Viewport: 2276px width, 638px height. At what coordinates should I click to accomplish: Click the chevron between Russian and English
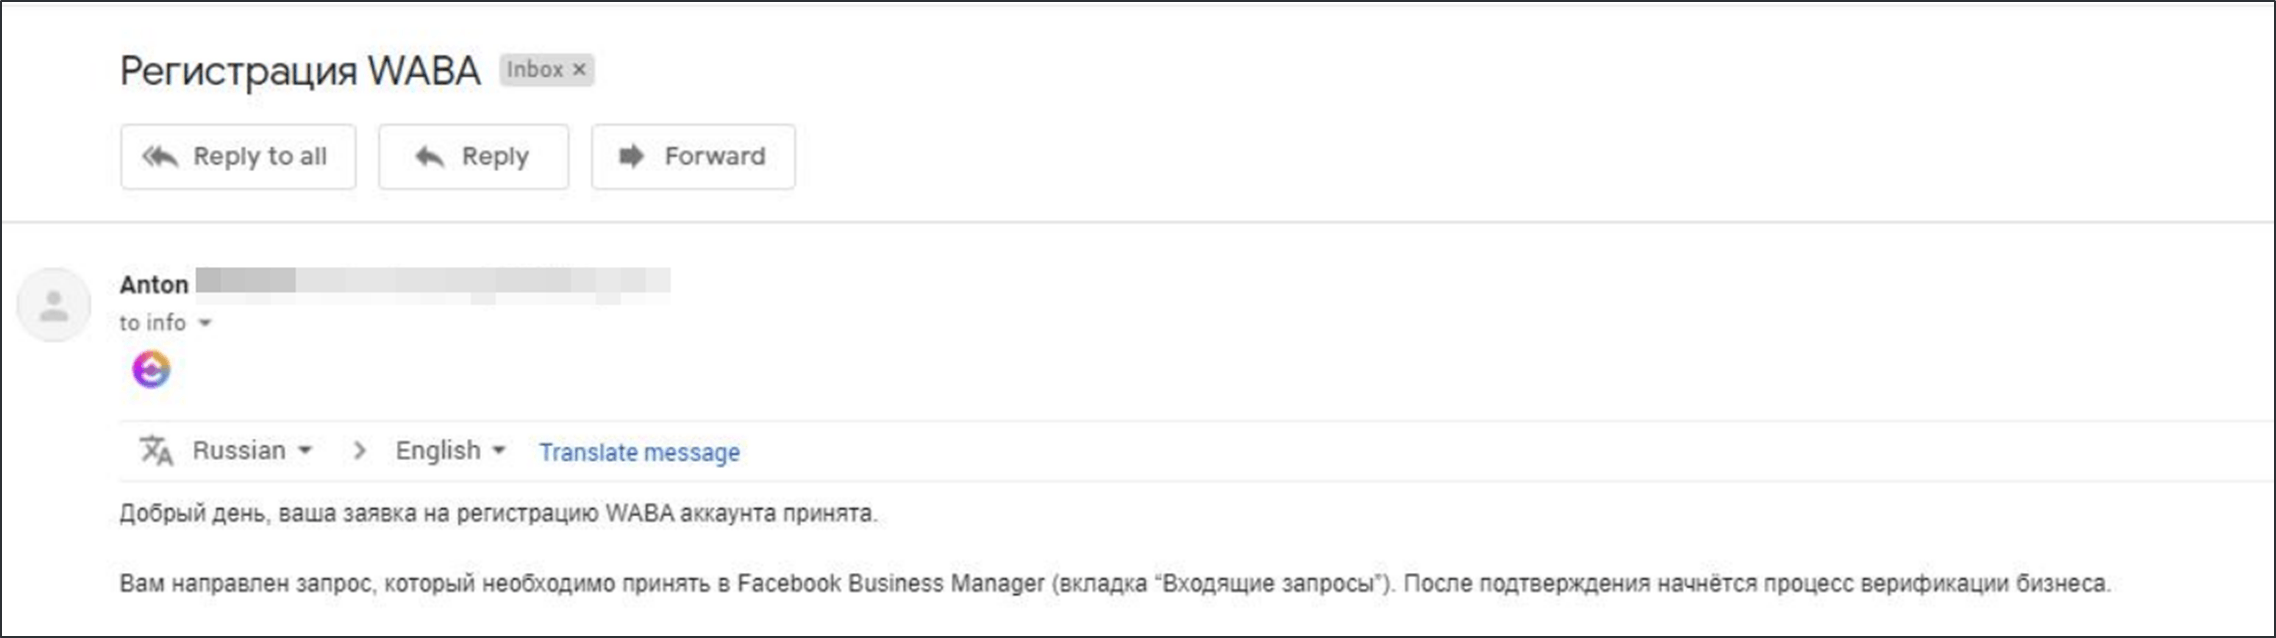click(x=359, y=451)
